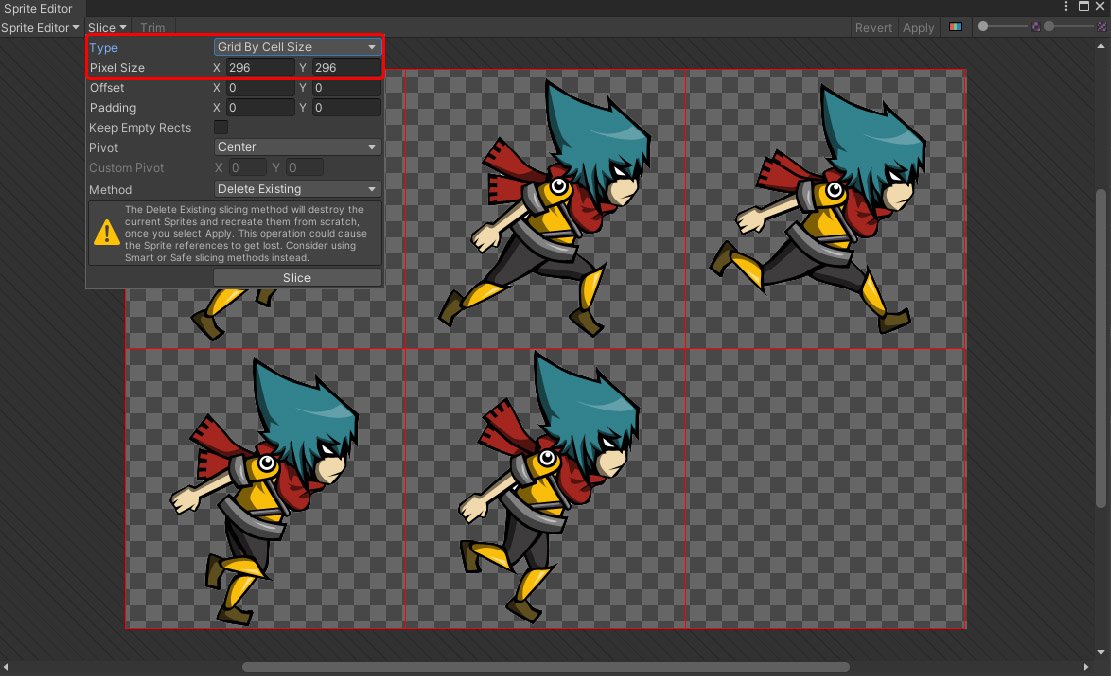The width and height of the screenshot is (1111, 676).
Task: Click the Offset label
Action: pos(107,88)
